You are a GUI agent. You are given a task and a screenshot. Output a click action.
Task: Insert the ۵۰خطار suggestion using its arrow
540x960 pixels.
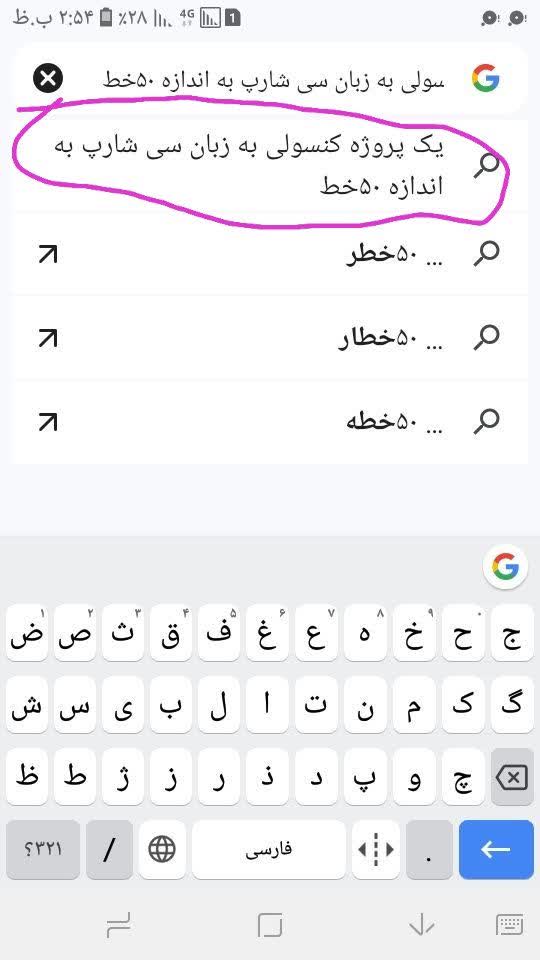pyautogui.click(x=48, y=338)
